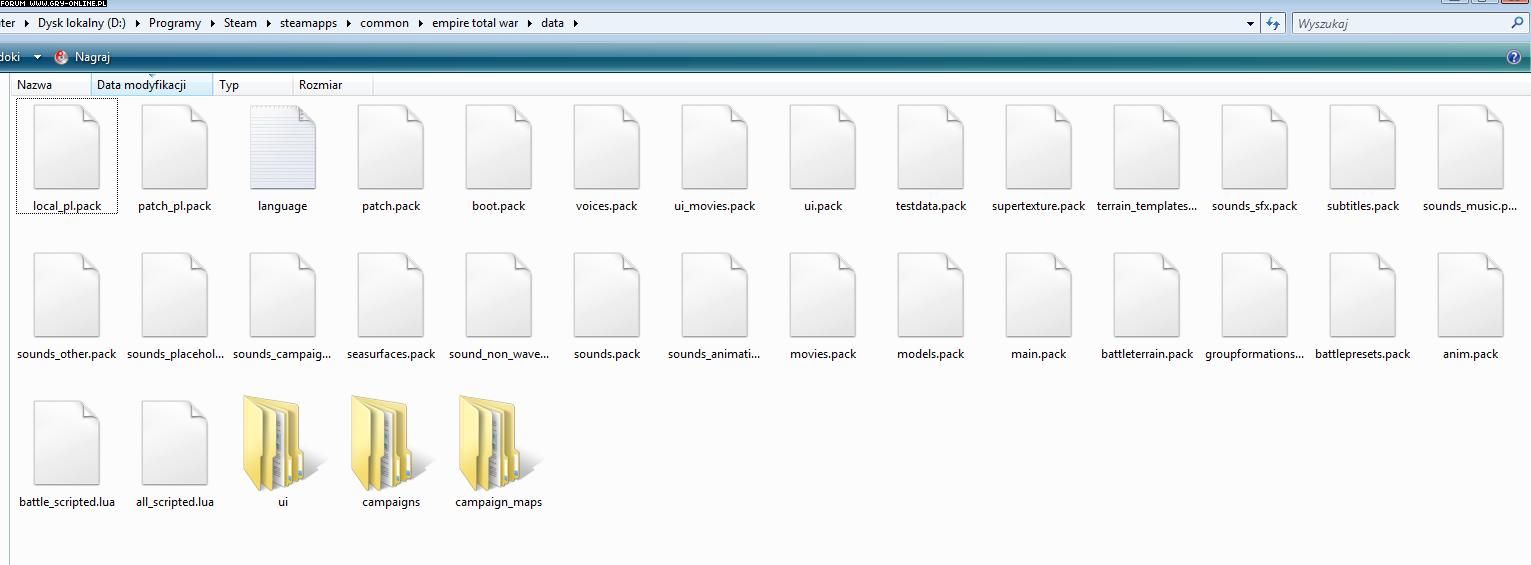The width and height of the screenshot is (1531, 565).
Task: Select the sounds_sfx.pack file icon
Action: click(1255, 147)
